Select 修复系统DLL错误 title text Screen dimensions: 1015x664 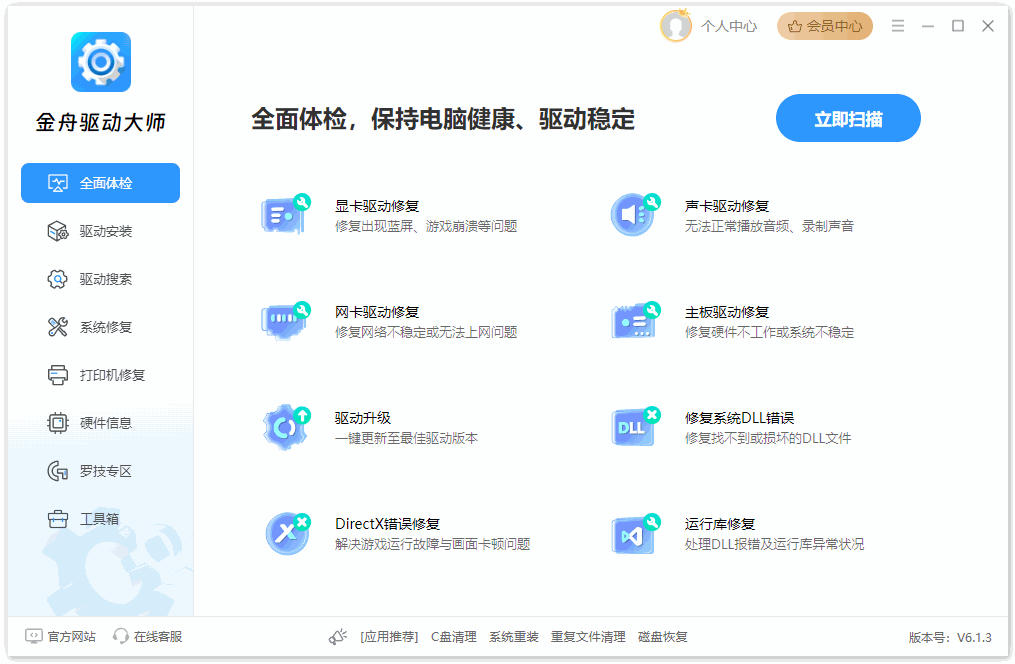pyautogui.click(x=739, y=418)
